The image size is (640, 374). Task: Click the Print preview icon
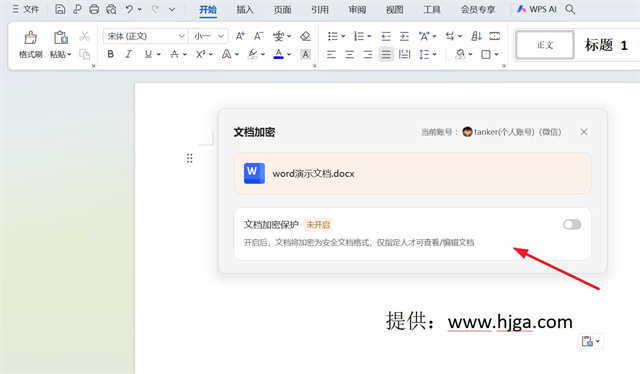coord(111,9)
